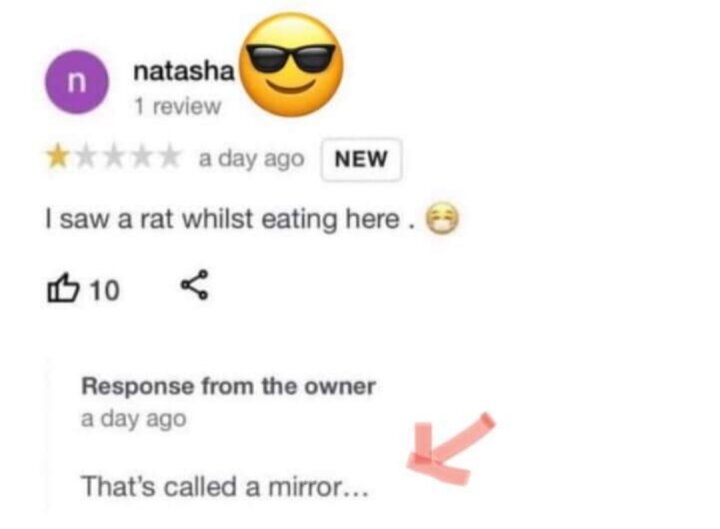Screen dimensions: 720x529
Task: Click the sunglasses emoji sticker
Action: tap(292, 64)
